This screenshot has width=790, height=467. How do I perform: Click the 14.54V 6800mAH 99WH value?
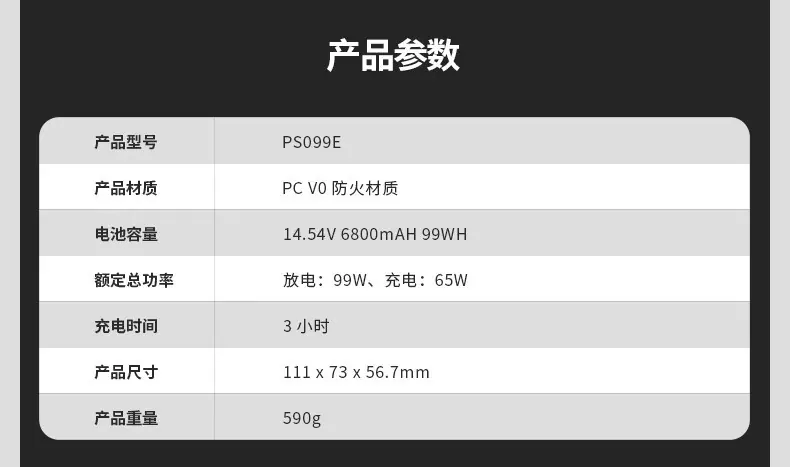[375, 234]
